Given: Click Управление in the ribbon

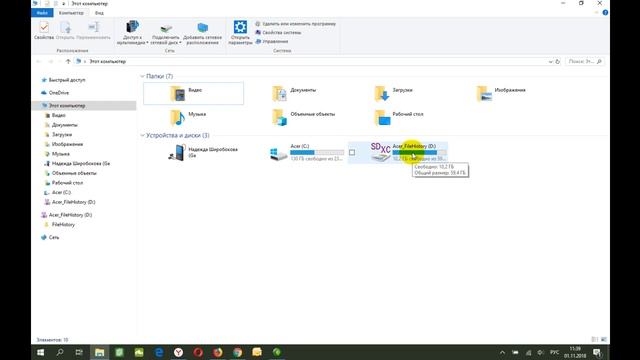Looking at the screenshot, I should click(x=272, y=41).
